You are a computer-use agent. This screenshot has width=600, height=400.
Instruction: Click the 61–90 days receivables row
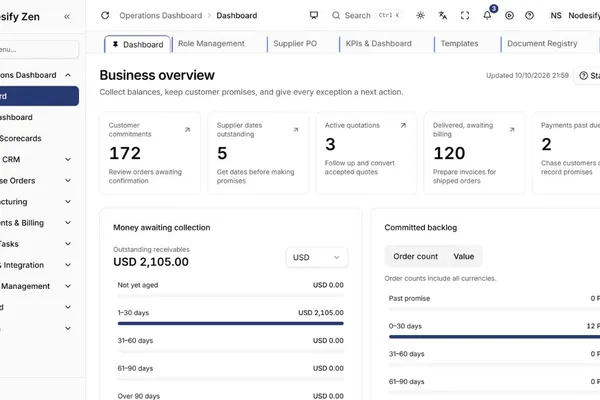(x=230, y=372)
